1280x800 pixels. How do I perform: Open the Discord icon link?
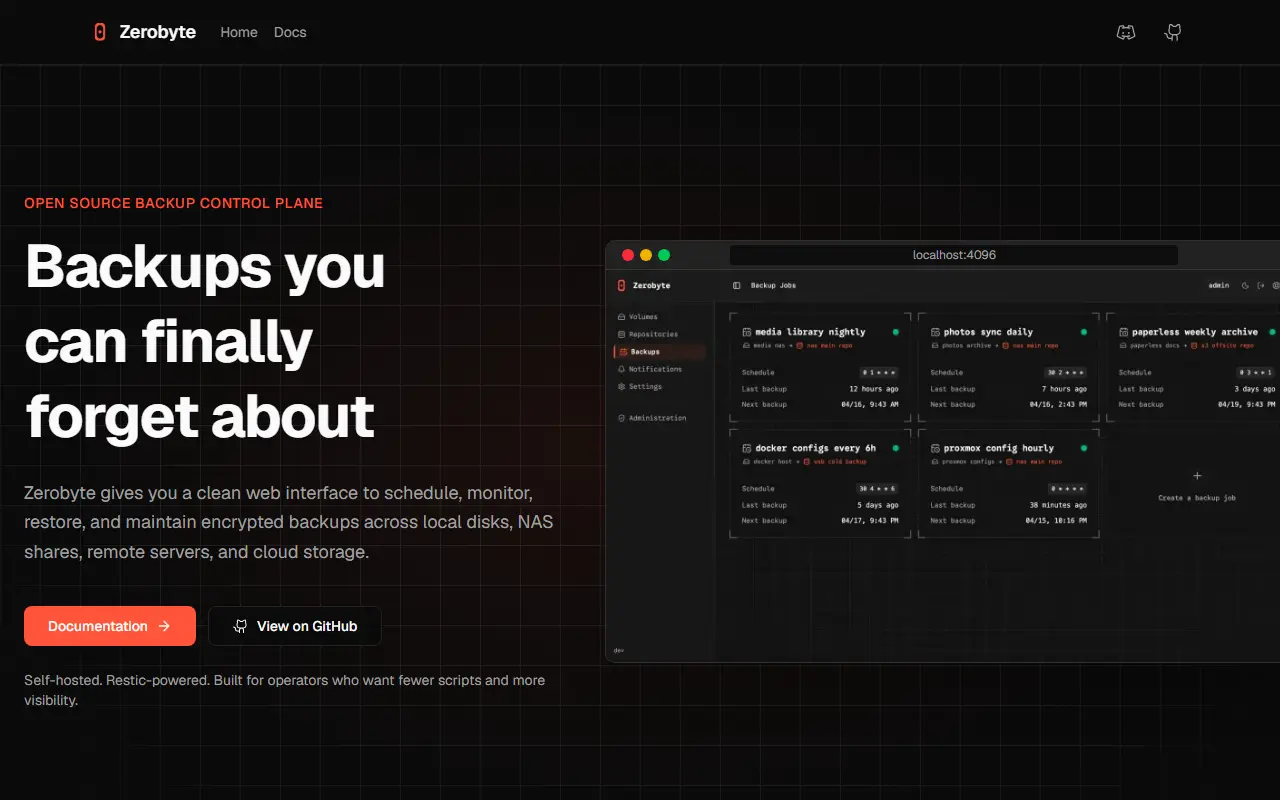1126,33
